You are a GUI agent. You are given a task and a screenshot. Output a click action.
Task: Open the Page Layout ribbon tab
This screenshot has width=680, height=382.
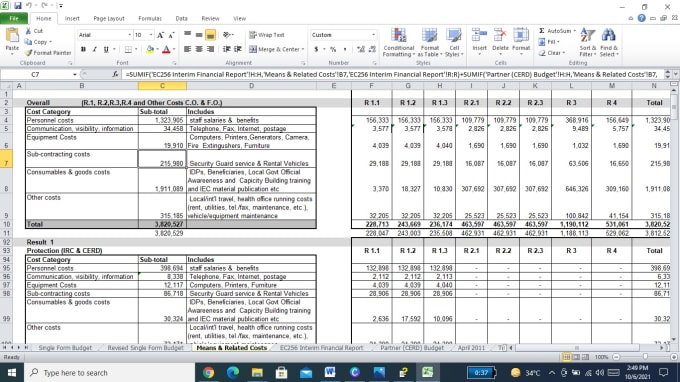click(109, 19)
